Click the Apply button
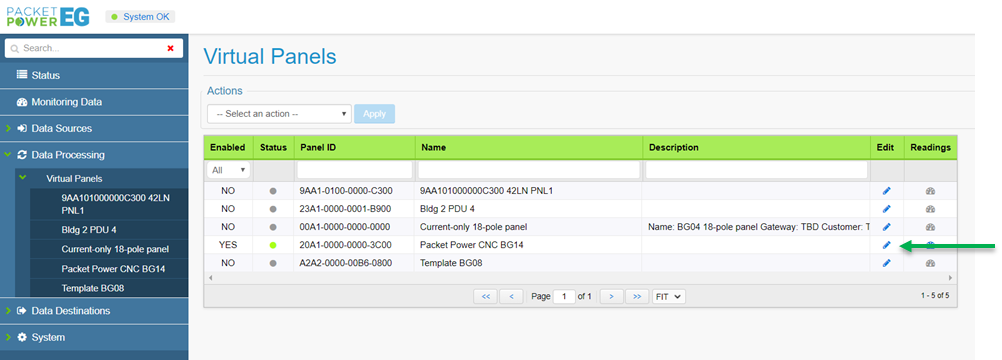1002x360 pixels. coord(374,114)
